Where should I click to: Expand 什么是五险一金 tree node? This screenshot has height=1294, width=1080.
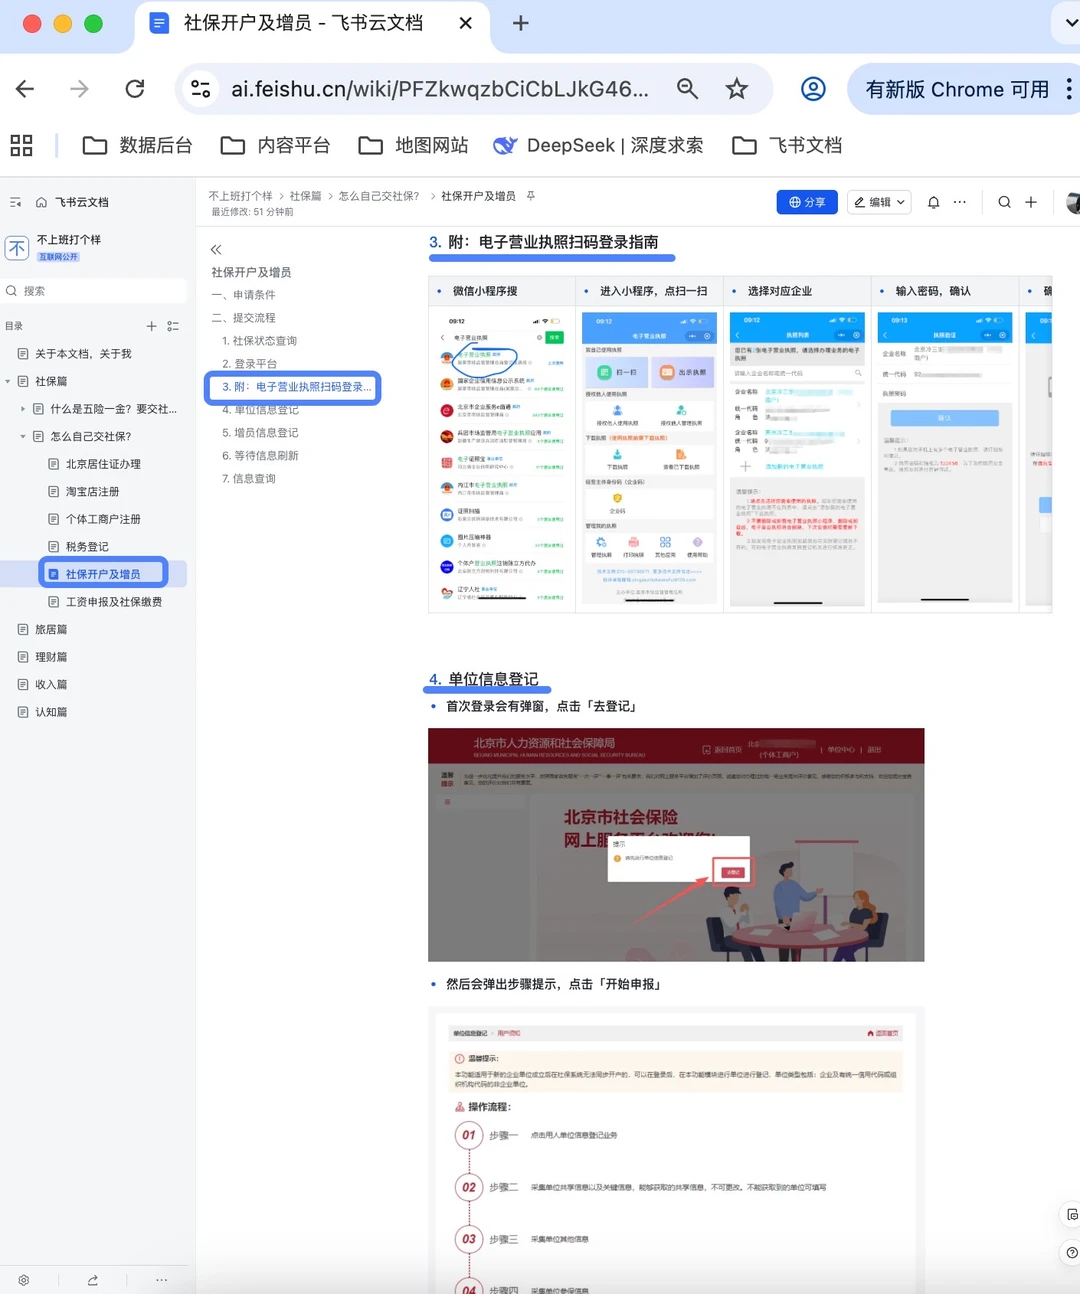23,409
